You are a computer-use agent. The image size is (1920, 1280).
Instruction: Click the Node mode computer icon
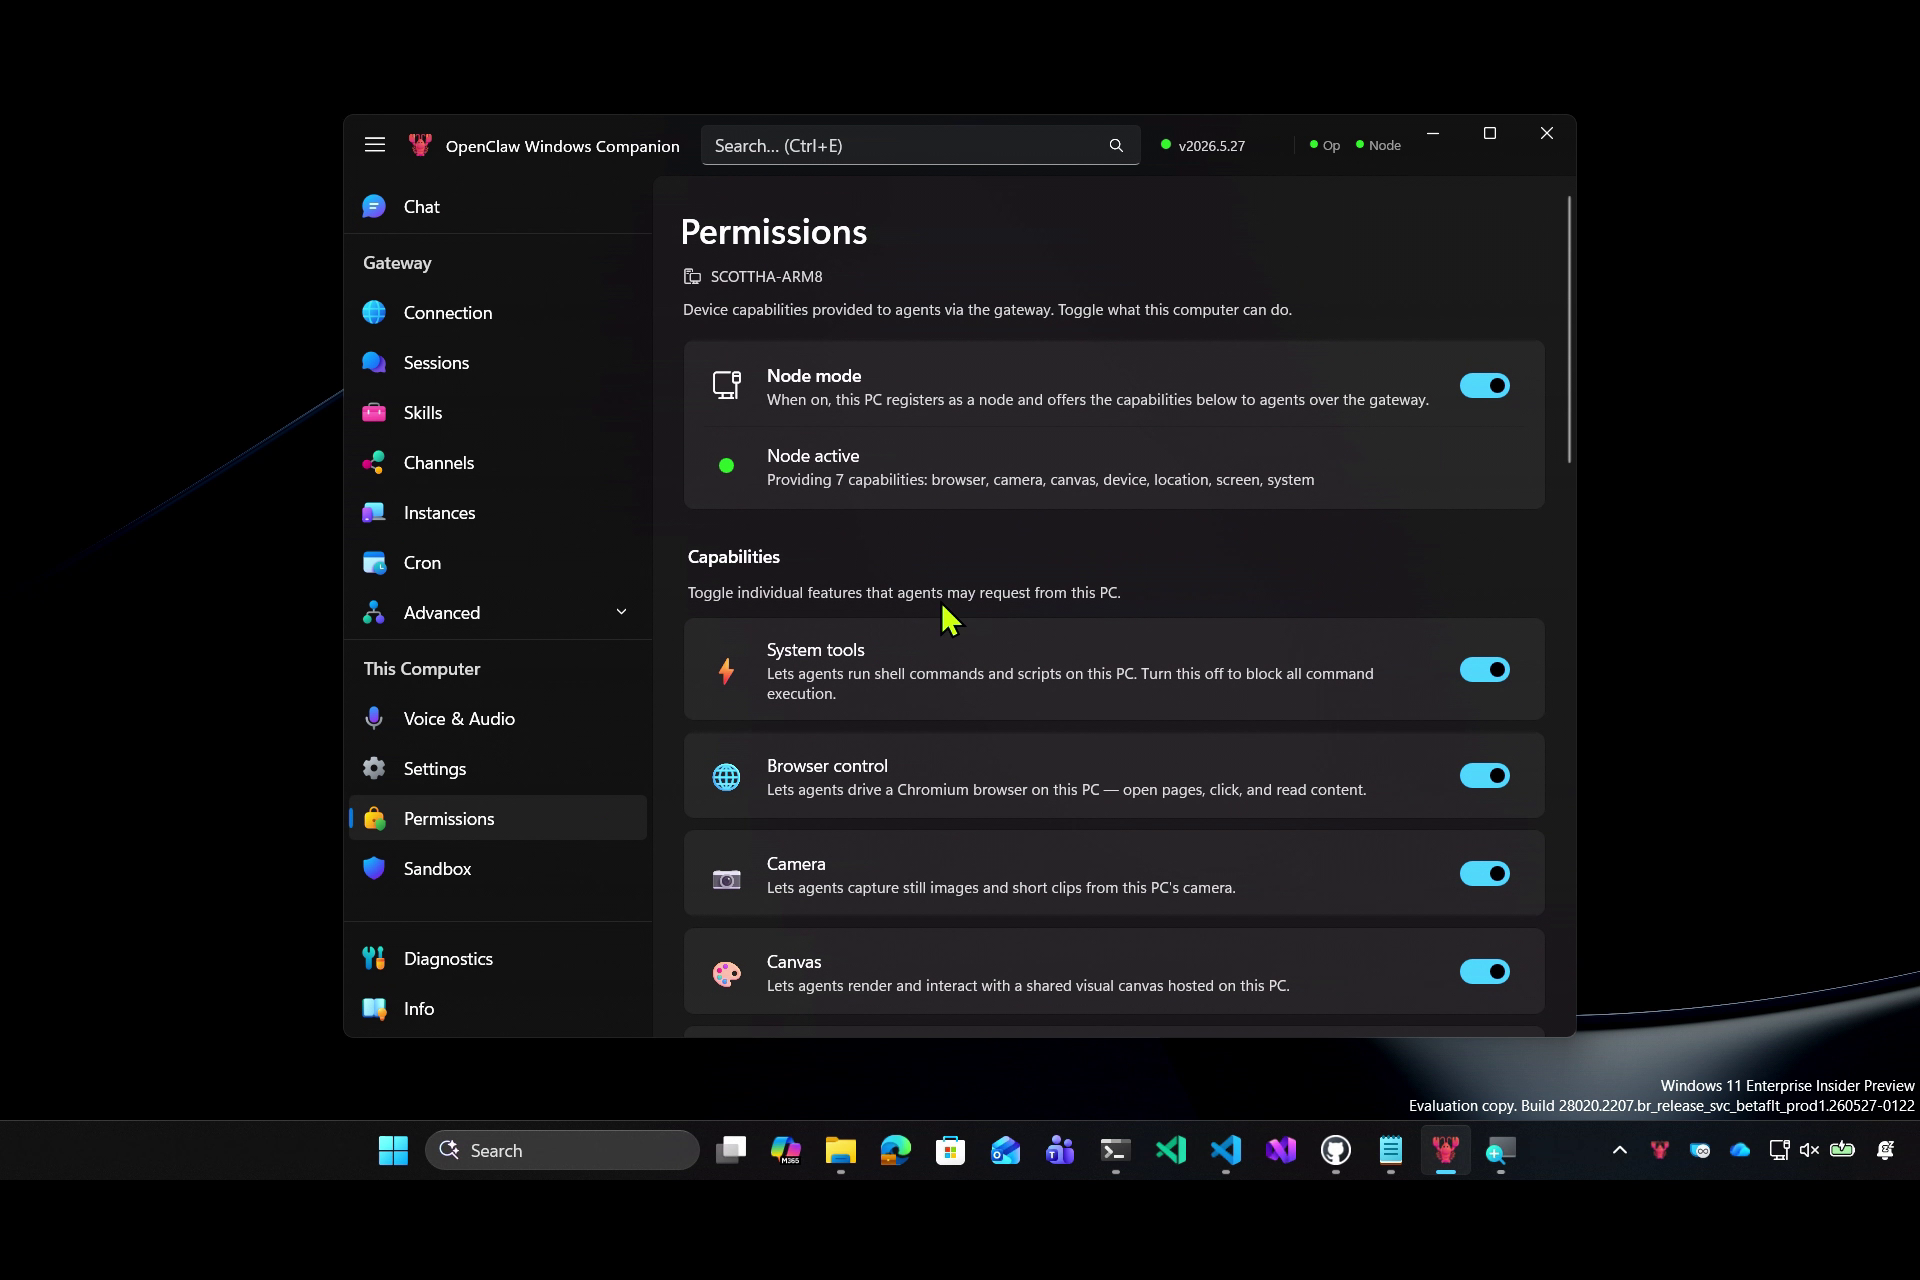pos(727,385)
